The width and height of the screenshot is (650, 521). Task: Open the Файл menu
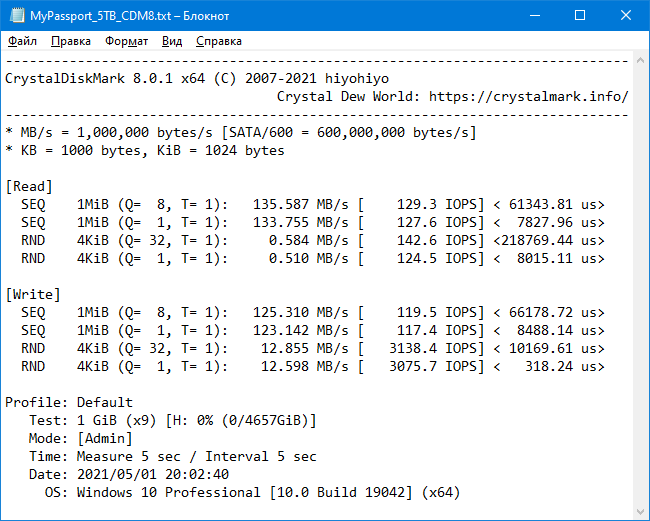(22, 41)
